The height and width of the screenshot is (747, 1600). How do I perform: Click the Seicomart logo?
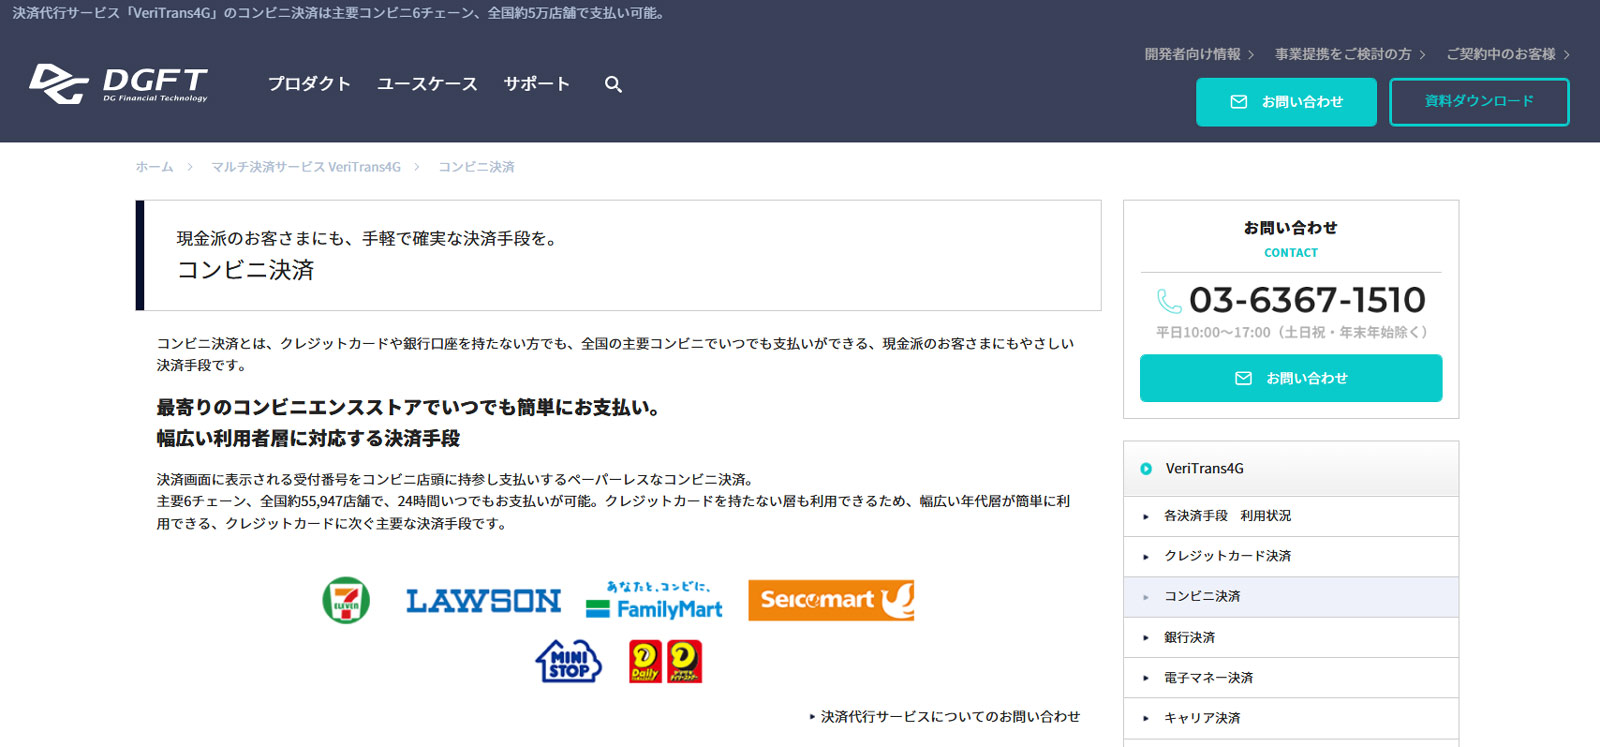[x=831, y=600]
